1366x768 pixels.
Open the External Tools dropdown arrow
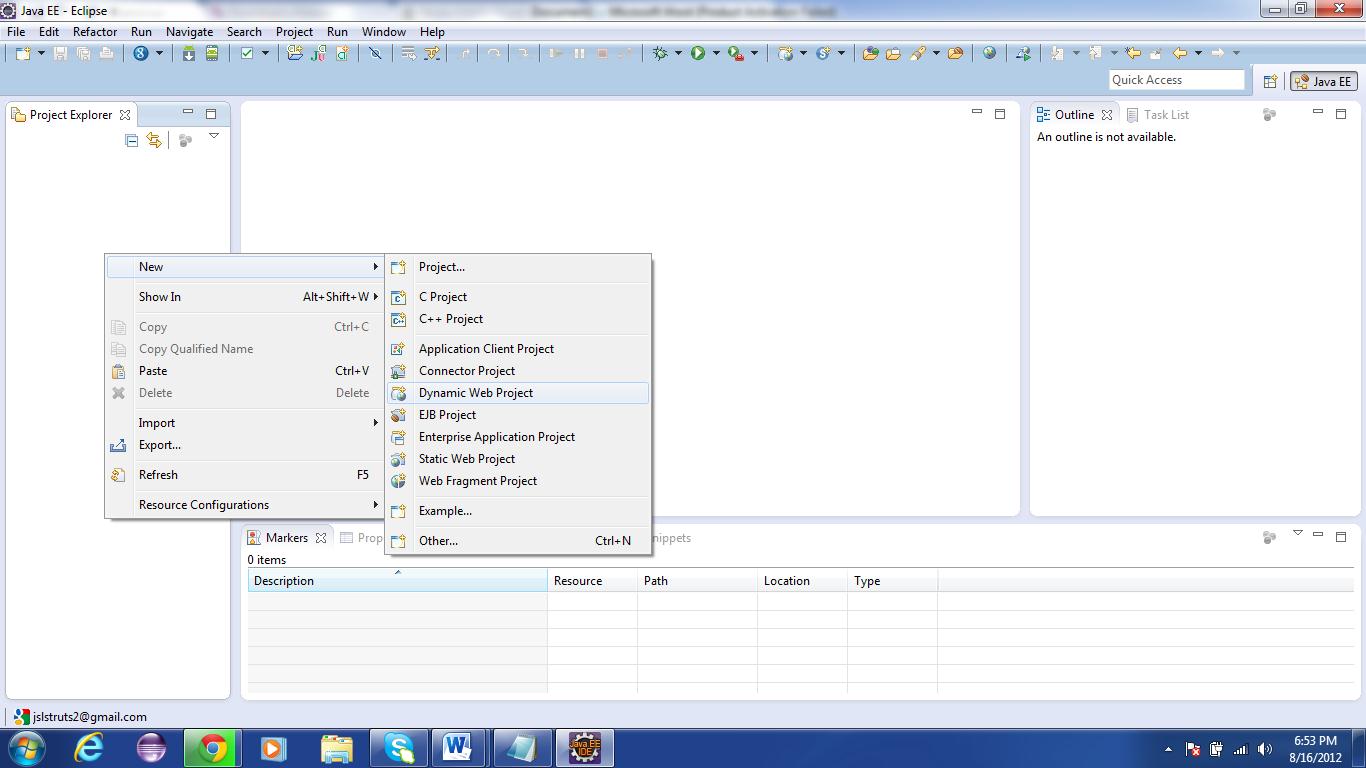[754, 54]
